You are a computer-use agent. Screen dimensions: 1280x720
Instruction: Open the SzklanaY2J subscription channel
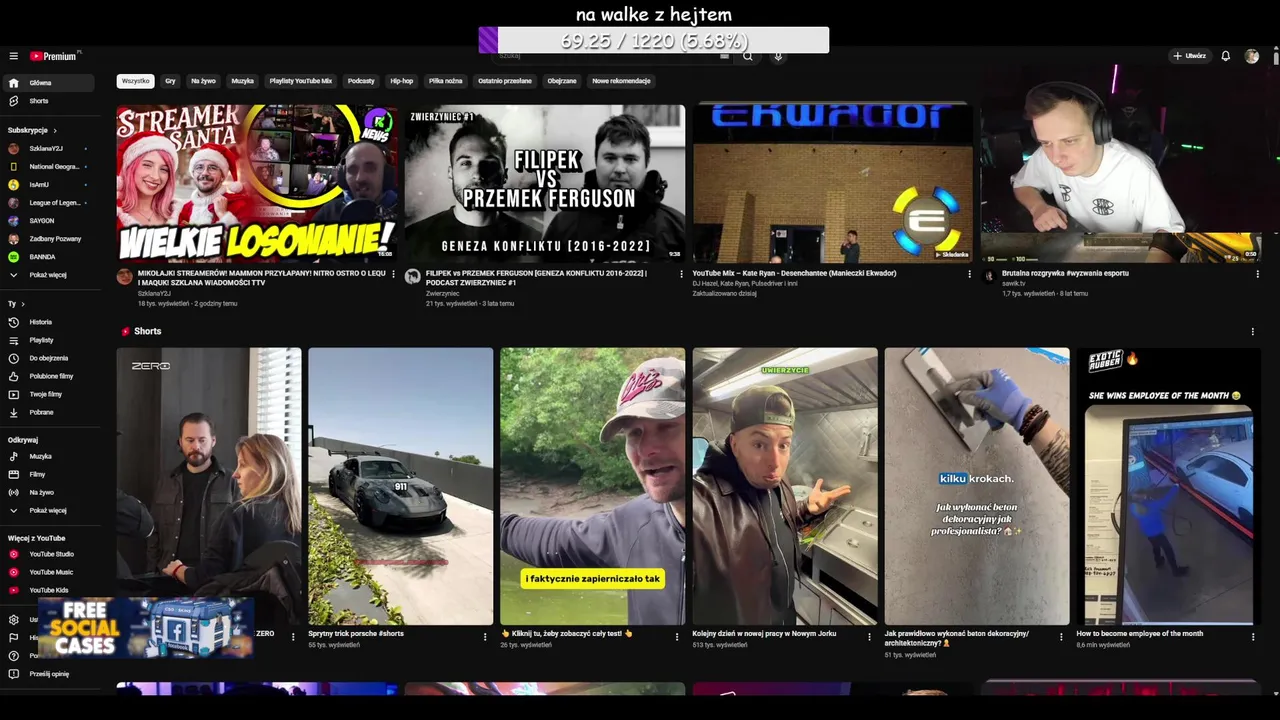coord(50,148)
